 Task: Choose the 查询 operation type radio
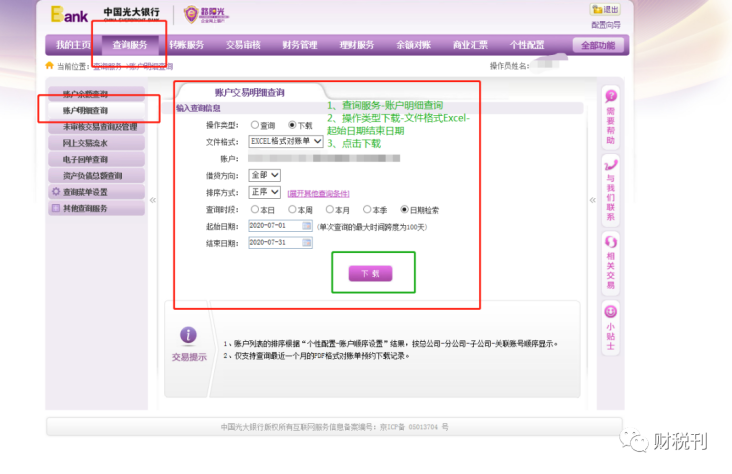[255, 125]
